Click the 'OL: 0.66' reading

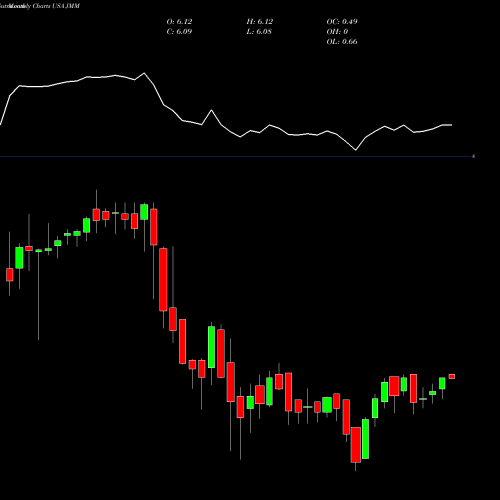[x=342, y=41]
